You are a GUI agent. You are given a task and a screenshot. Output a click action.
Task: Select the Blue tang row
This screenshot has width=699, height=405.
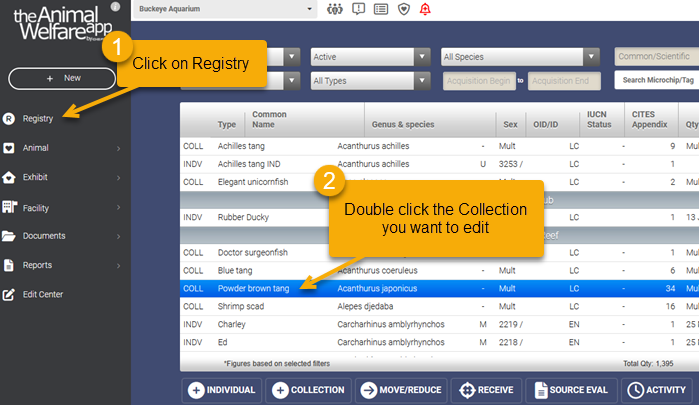pyautogui.click(x=440, y=270)
